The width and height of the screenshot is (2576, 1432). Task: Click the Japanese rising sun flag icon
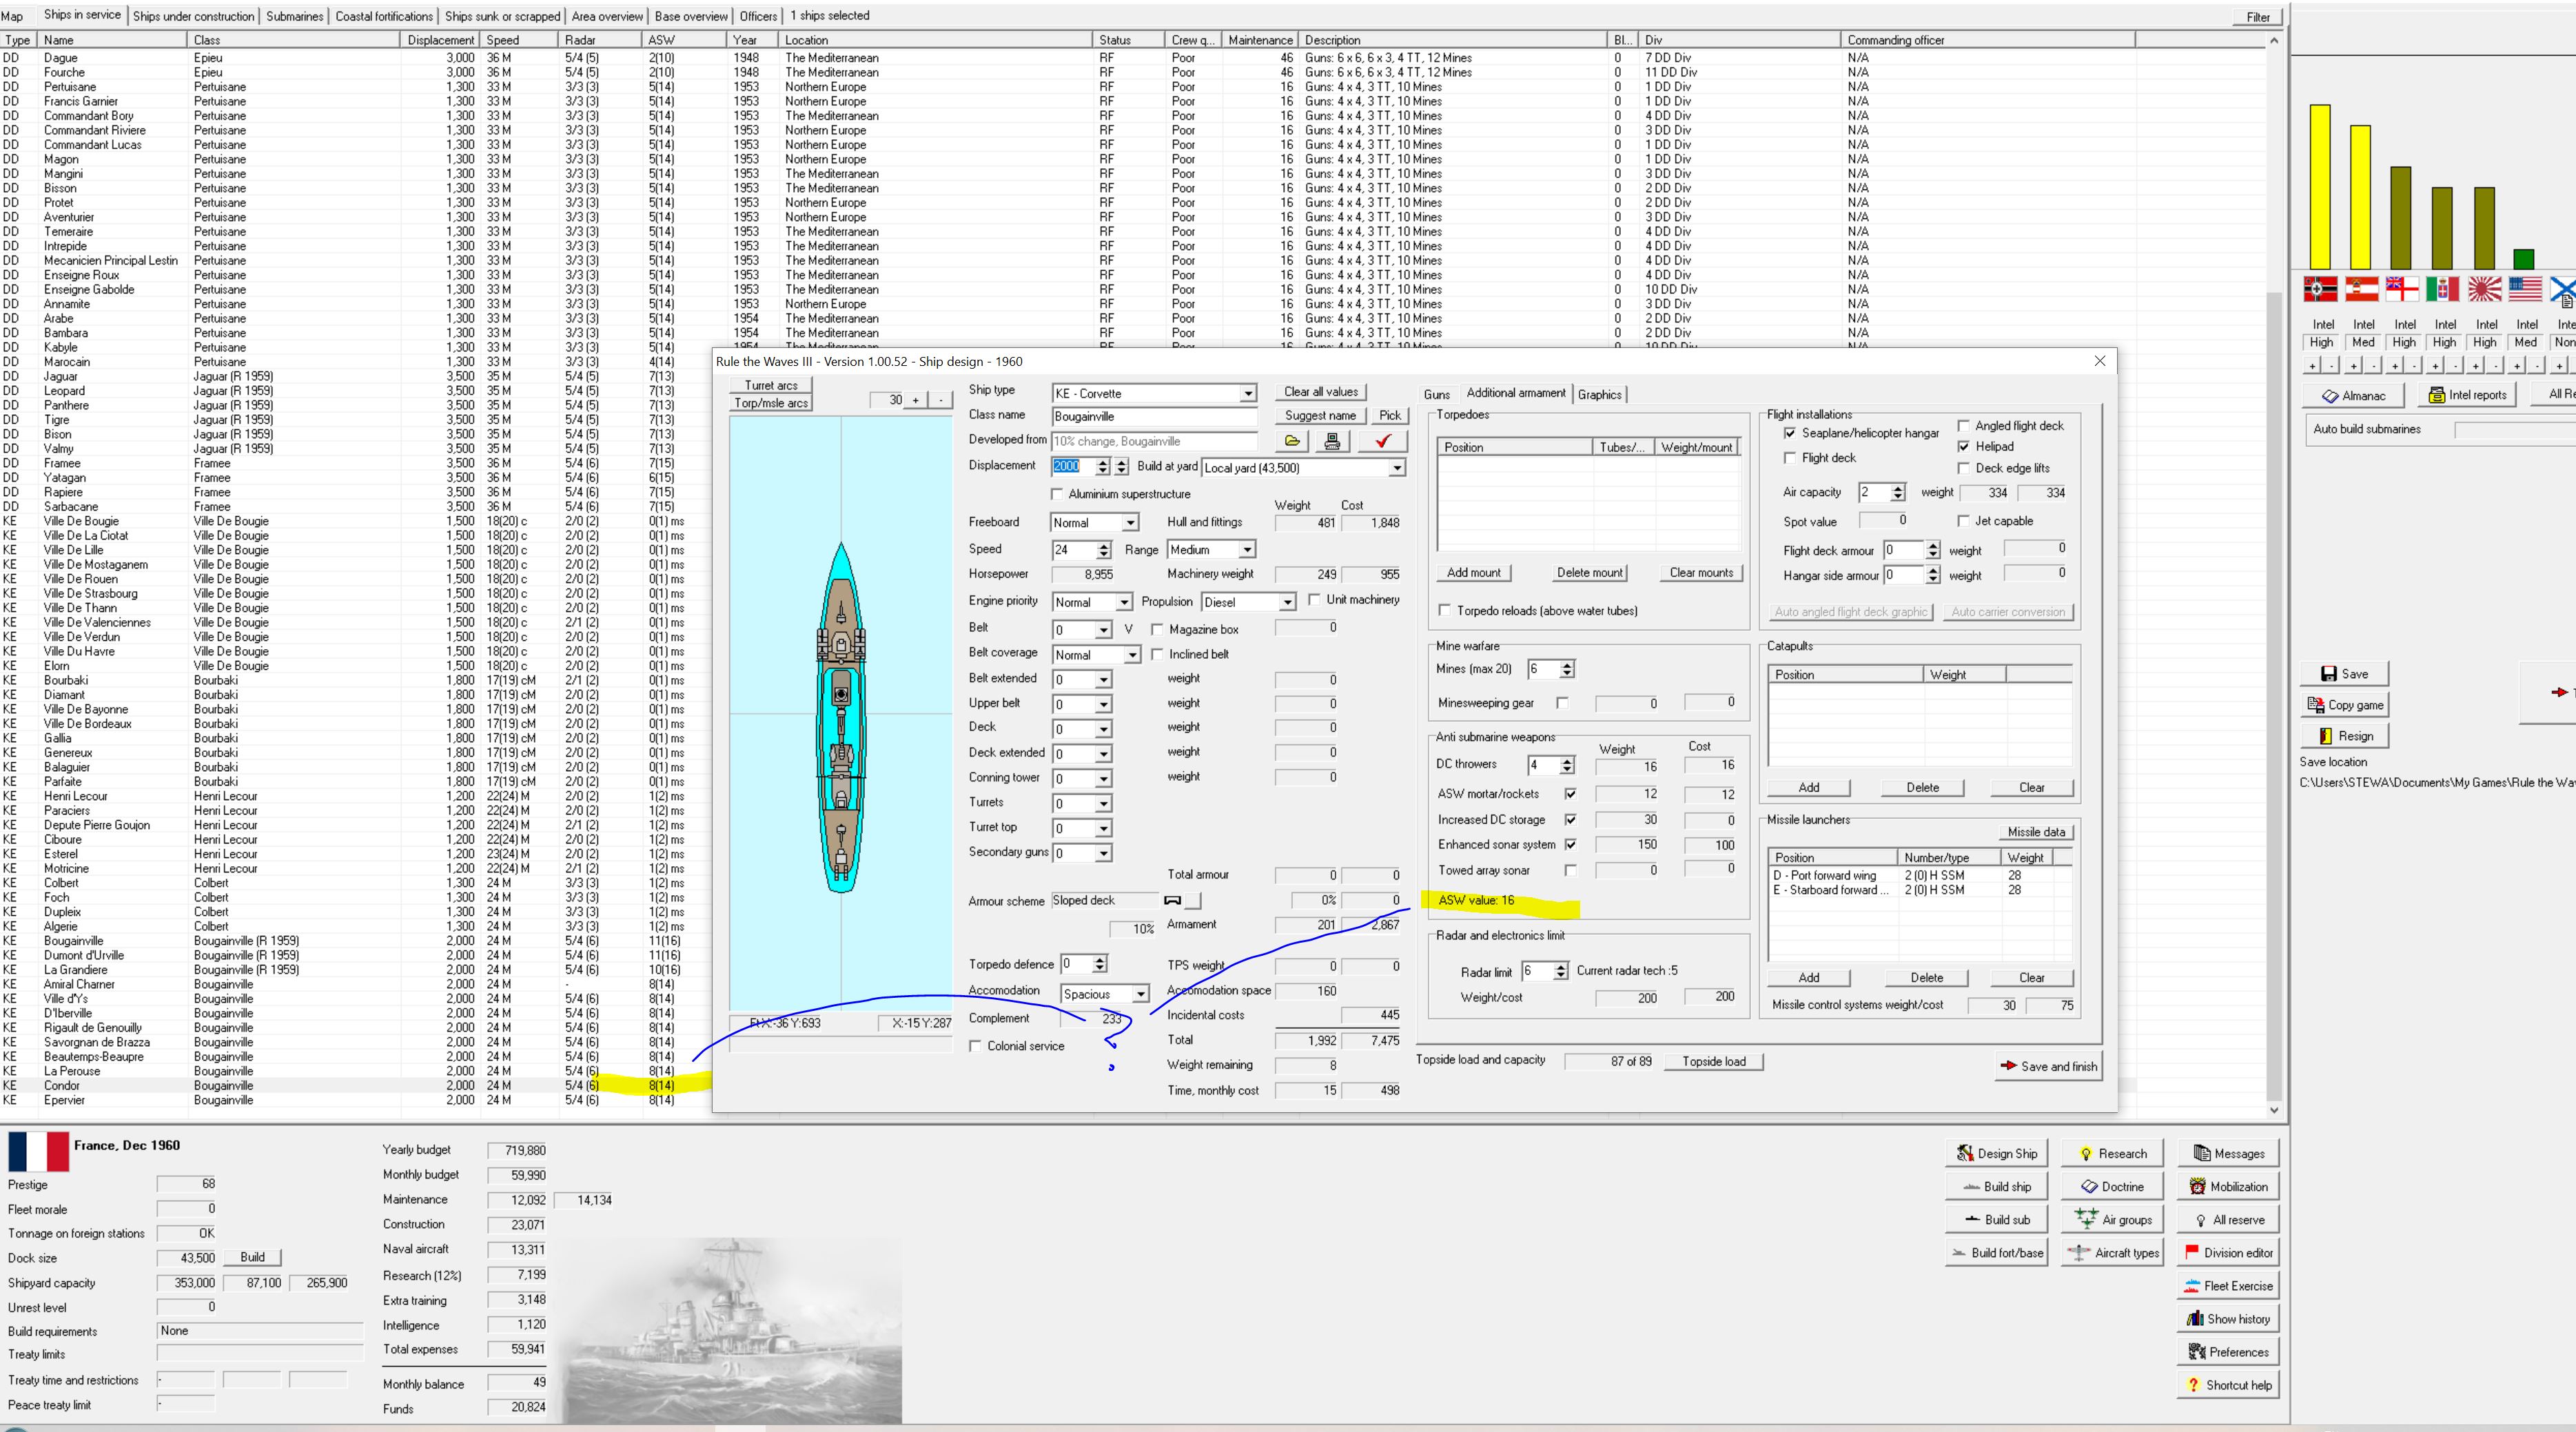tap(2484, 289)
